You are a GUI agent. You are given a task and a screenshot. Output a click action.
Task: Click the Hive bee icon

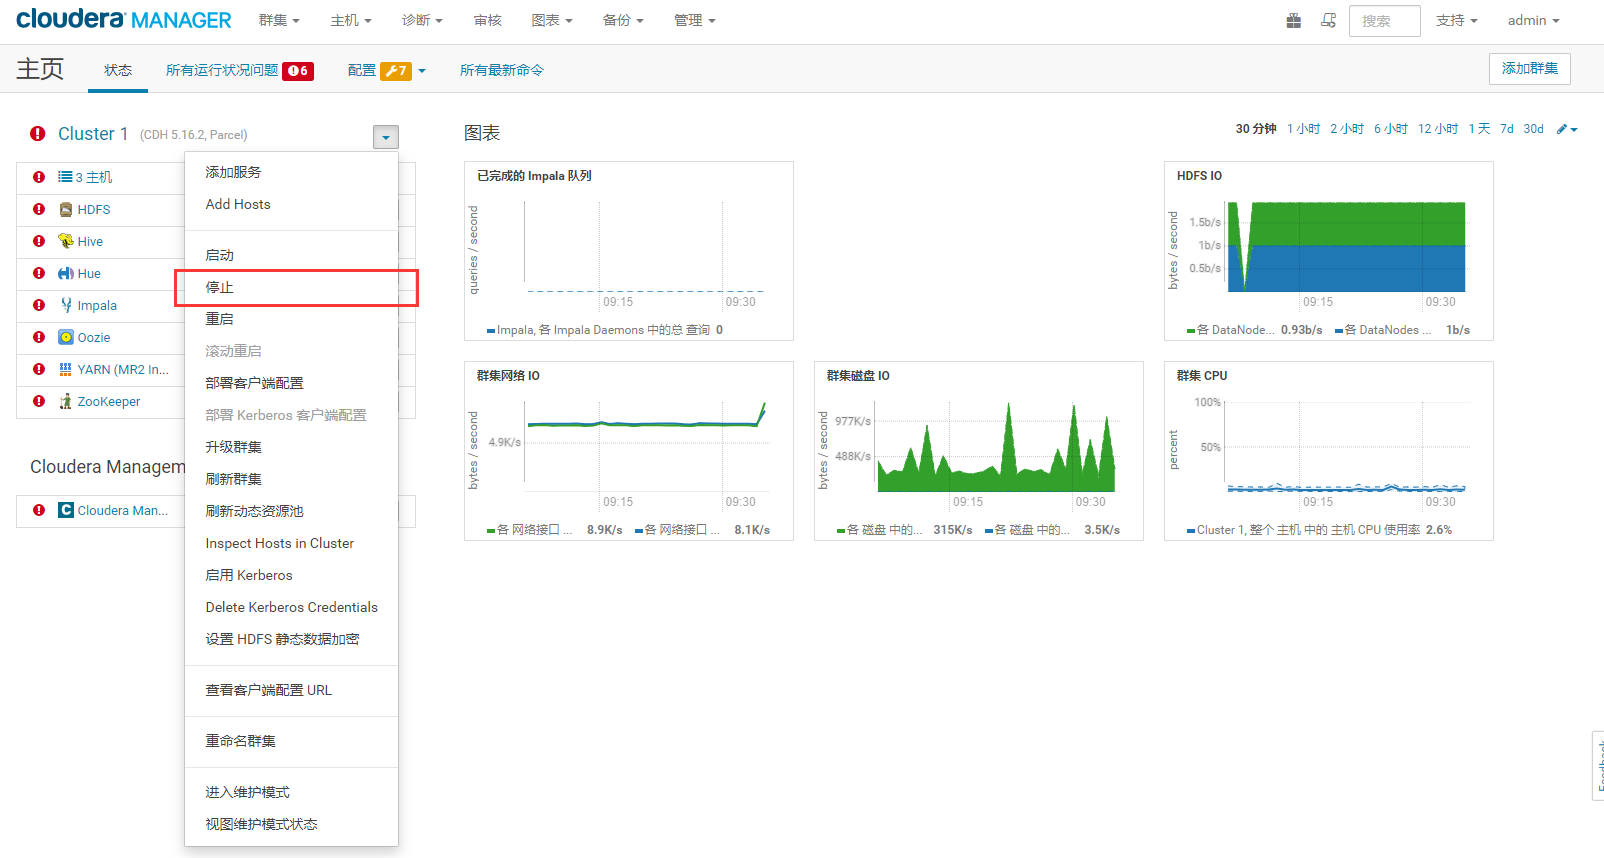[x=66, y=241]
